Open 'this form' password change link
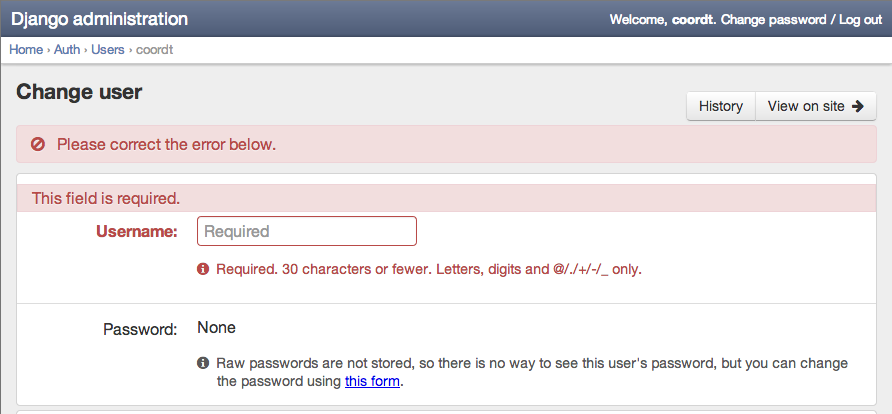The width and height of the screenshot is (892, 414). [373, 381]
